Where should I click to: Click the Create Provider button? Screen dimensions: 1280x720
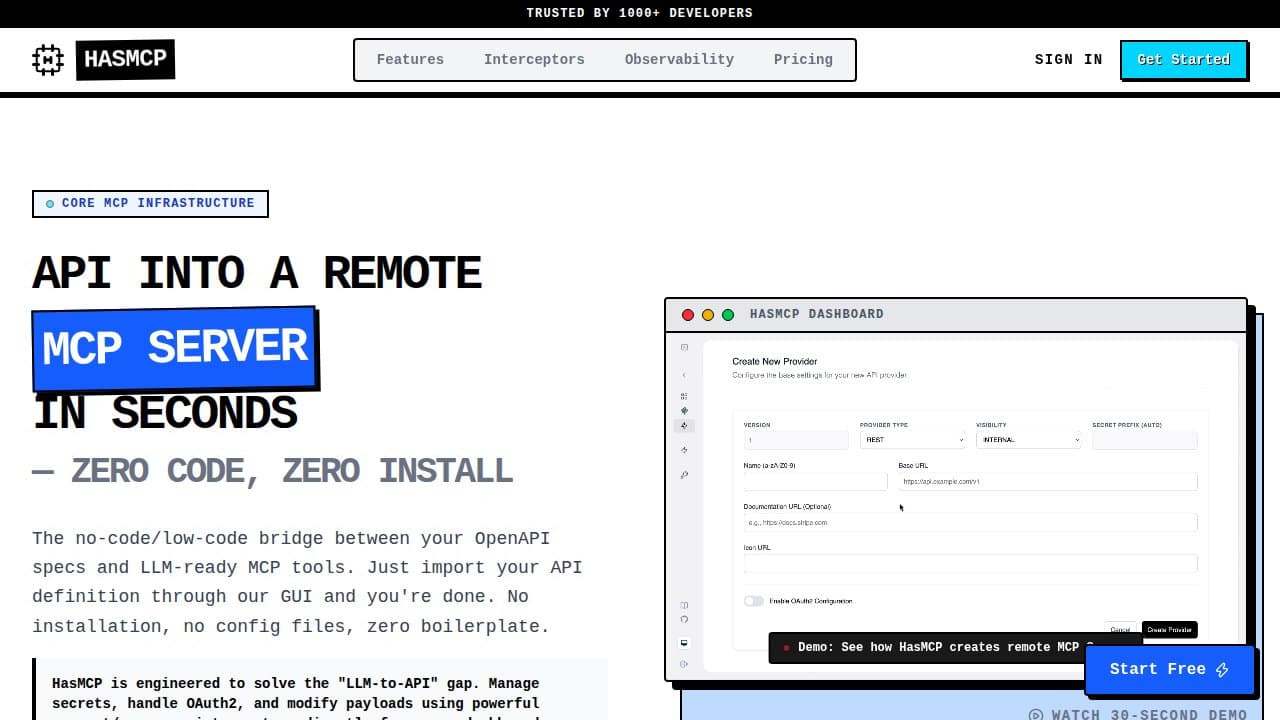[1169, 630]
